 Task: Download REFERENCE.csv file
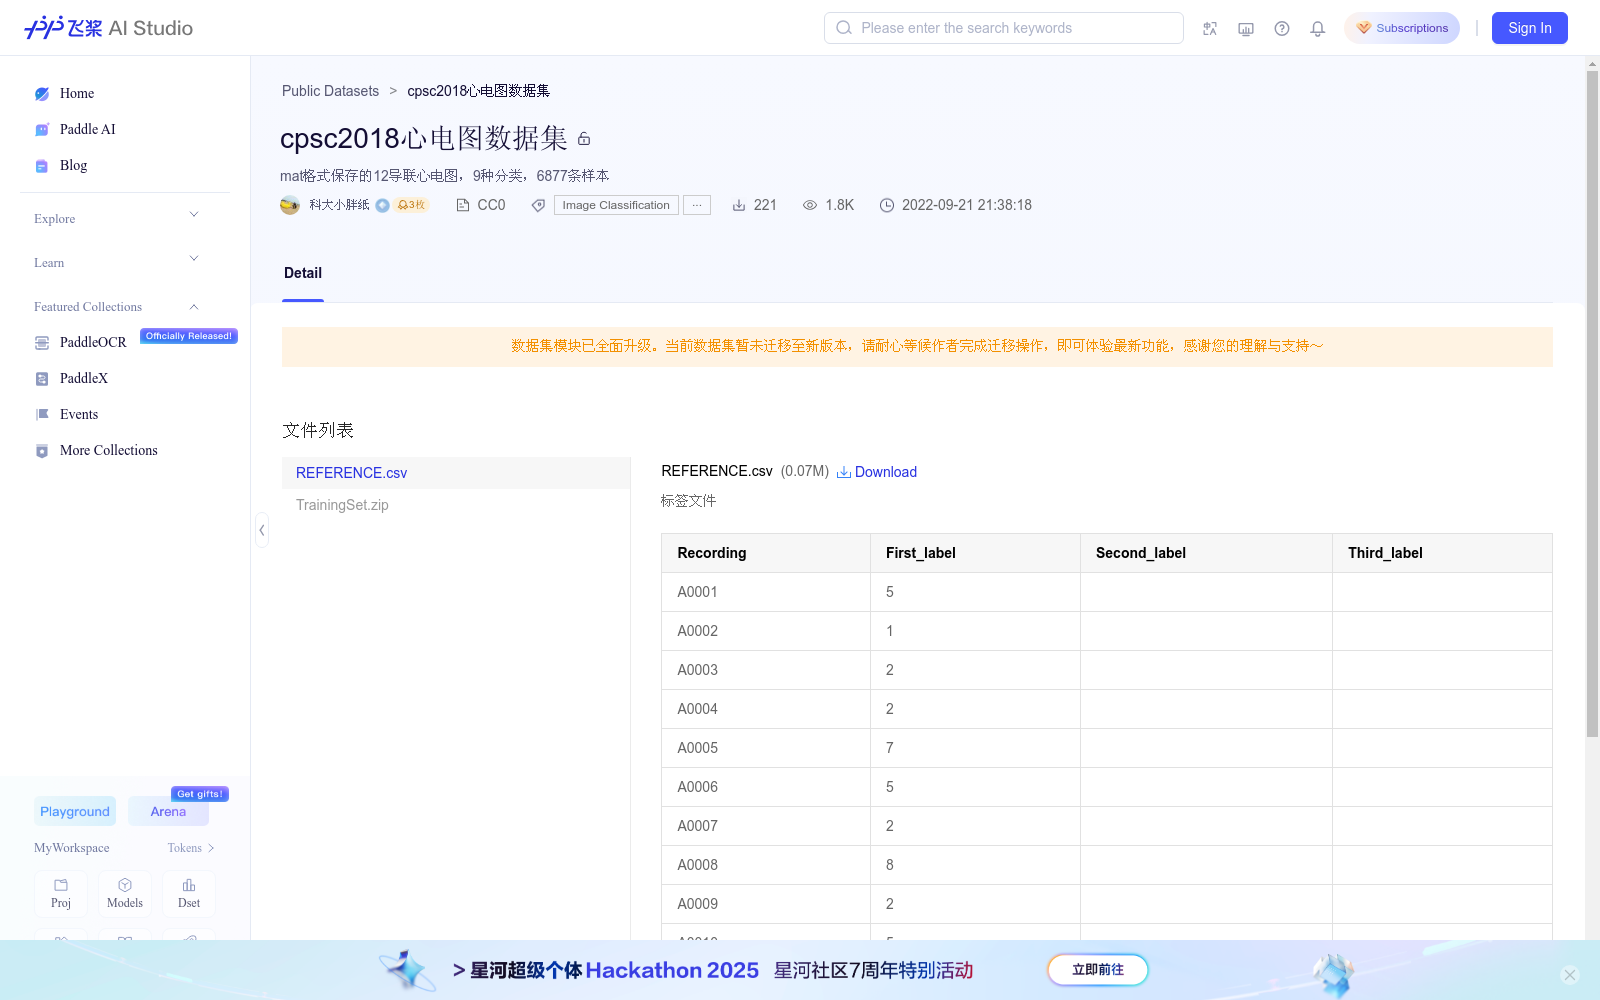tap(877, 472)
